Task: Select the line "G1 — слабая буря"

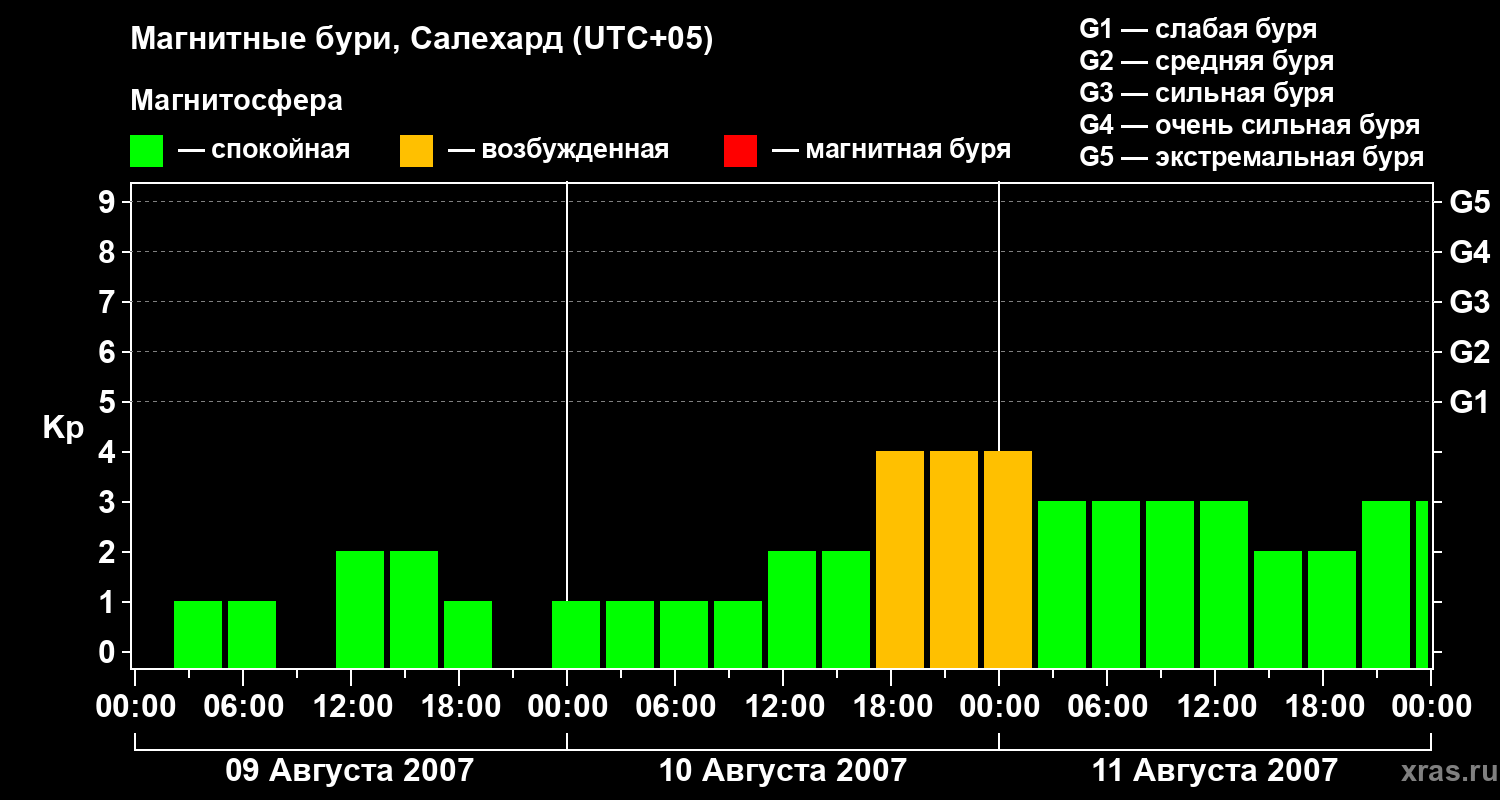Action: tap(1198, 29)
